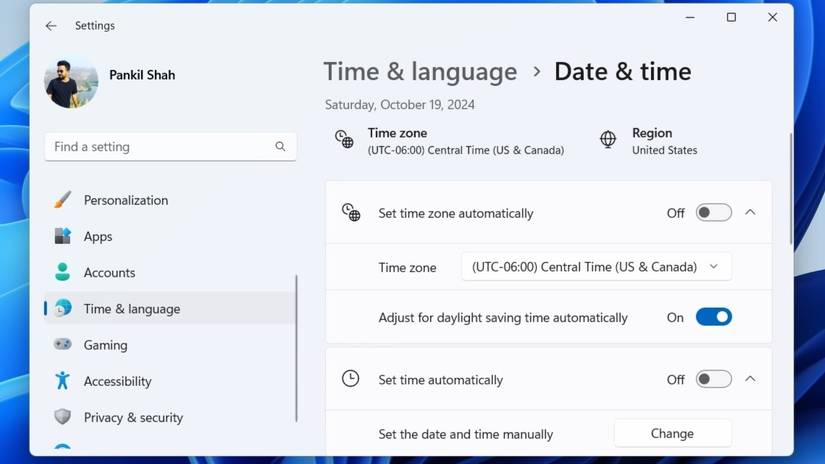The height and width of the screenshot is (464, 825).
Task: Collapse the Set time automatically section
Action: [750, 380]
